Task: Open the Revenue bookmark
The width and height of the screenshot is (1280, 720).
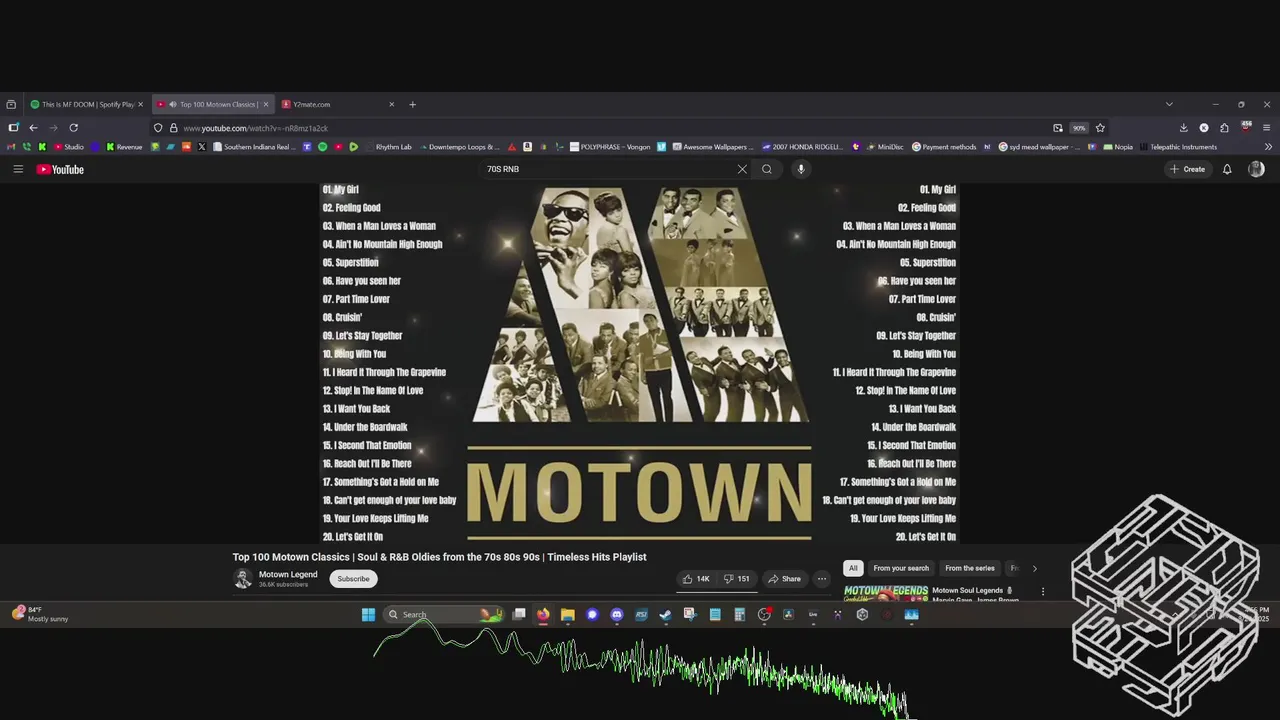Action: [x=124, y=147]
